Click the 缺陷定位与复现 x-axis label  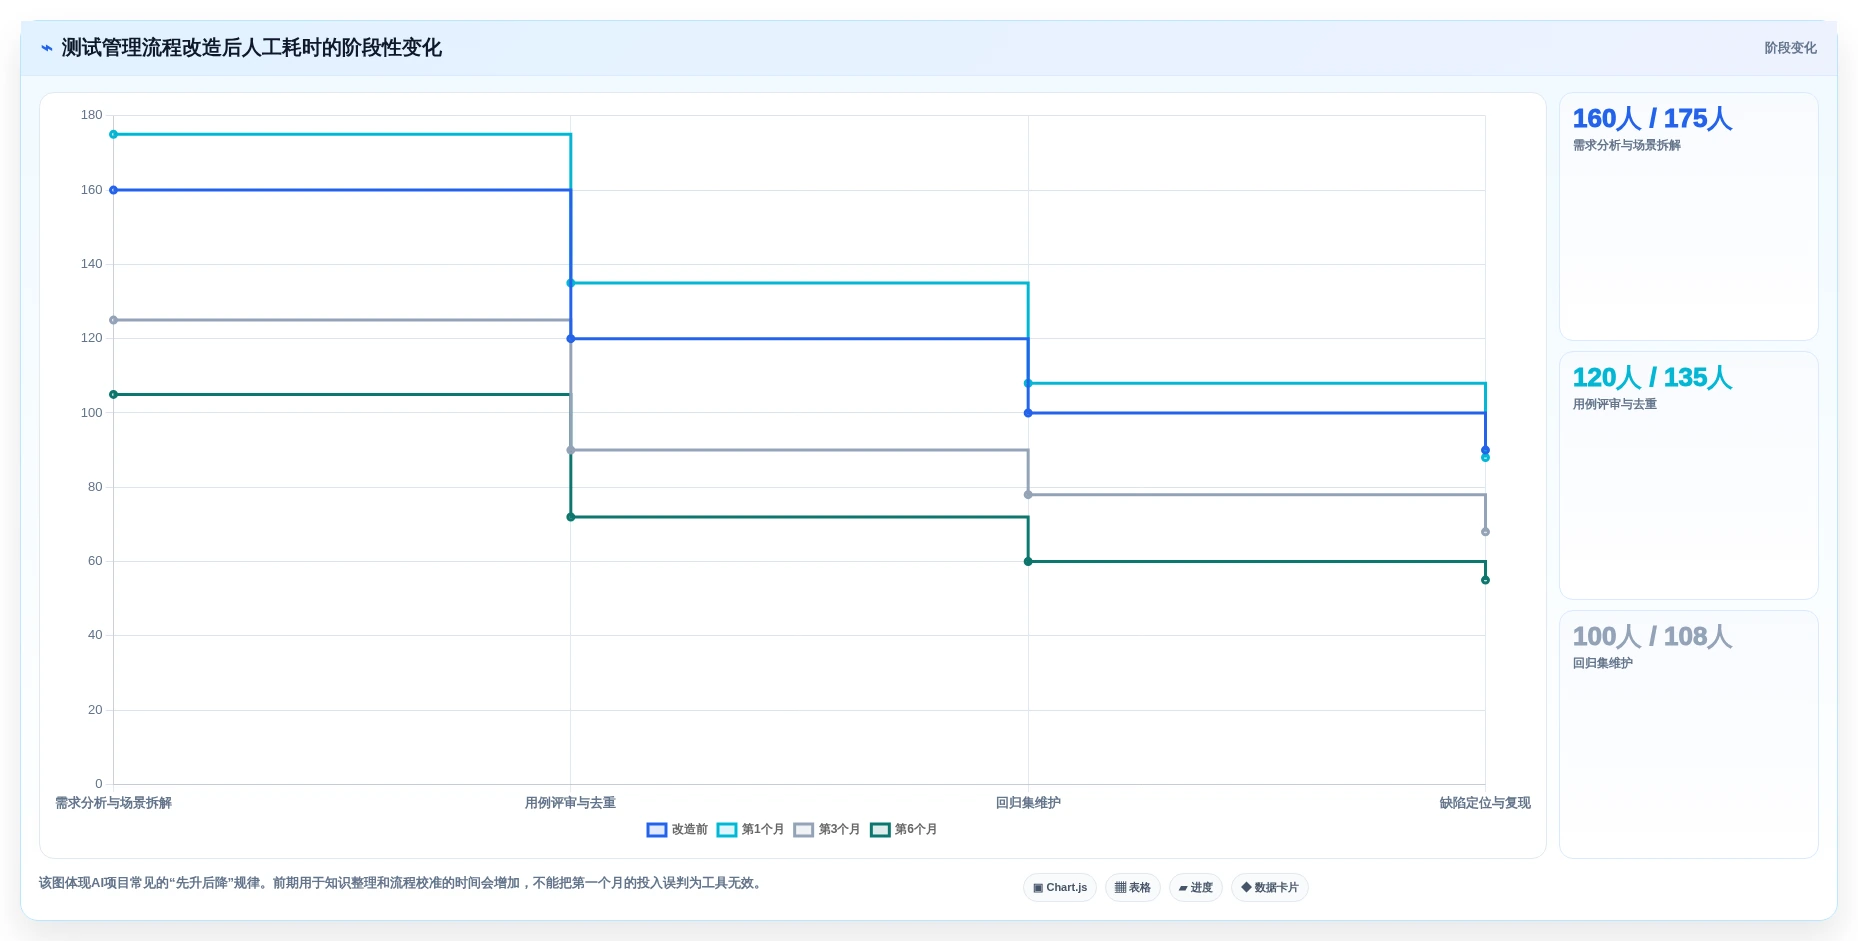[x=1485, y=803]
